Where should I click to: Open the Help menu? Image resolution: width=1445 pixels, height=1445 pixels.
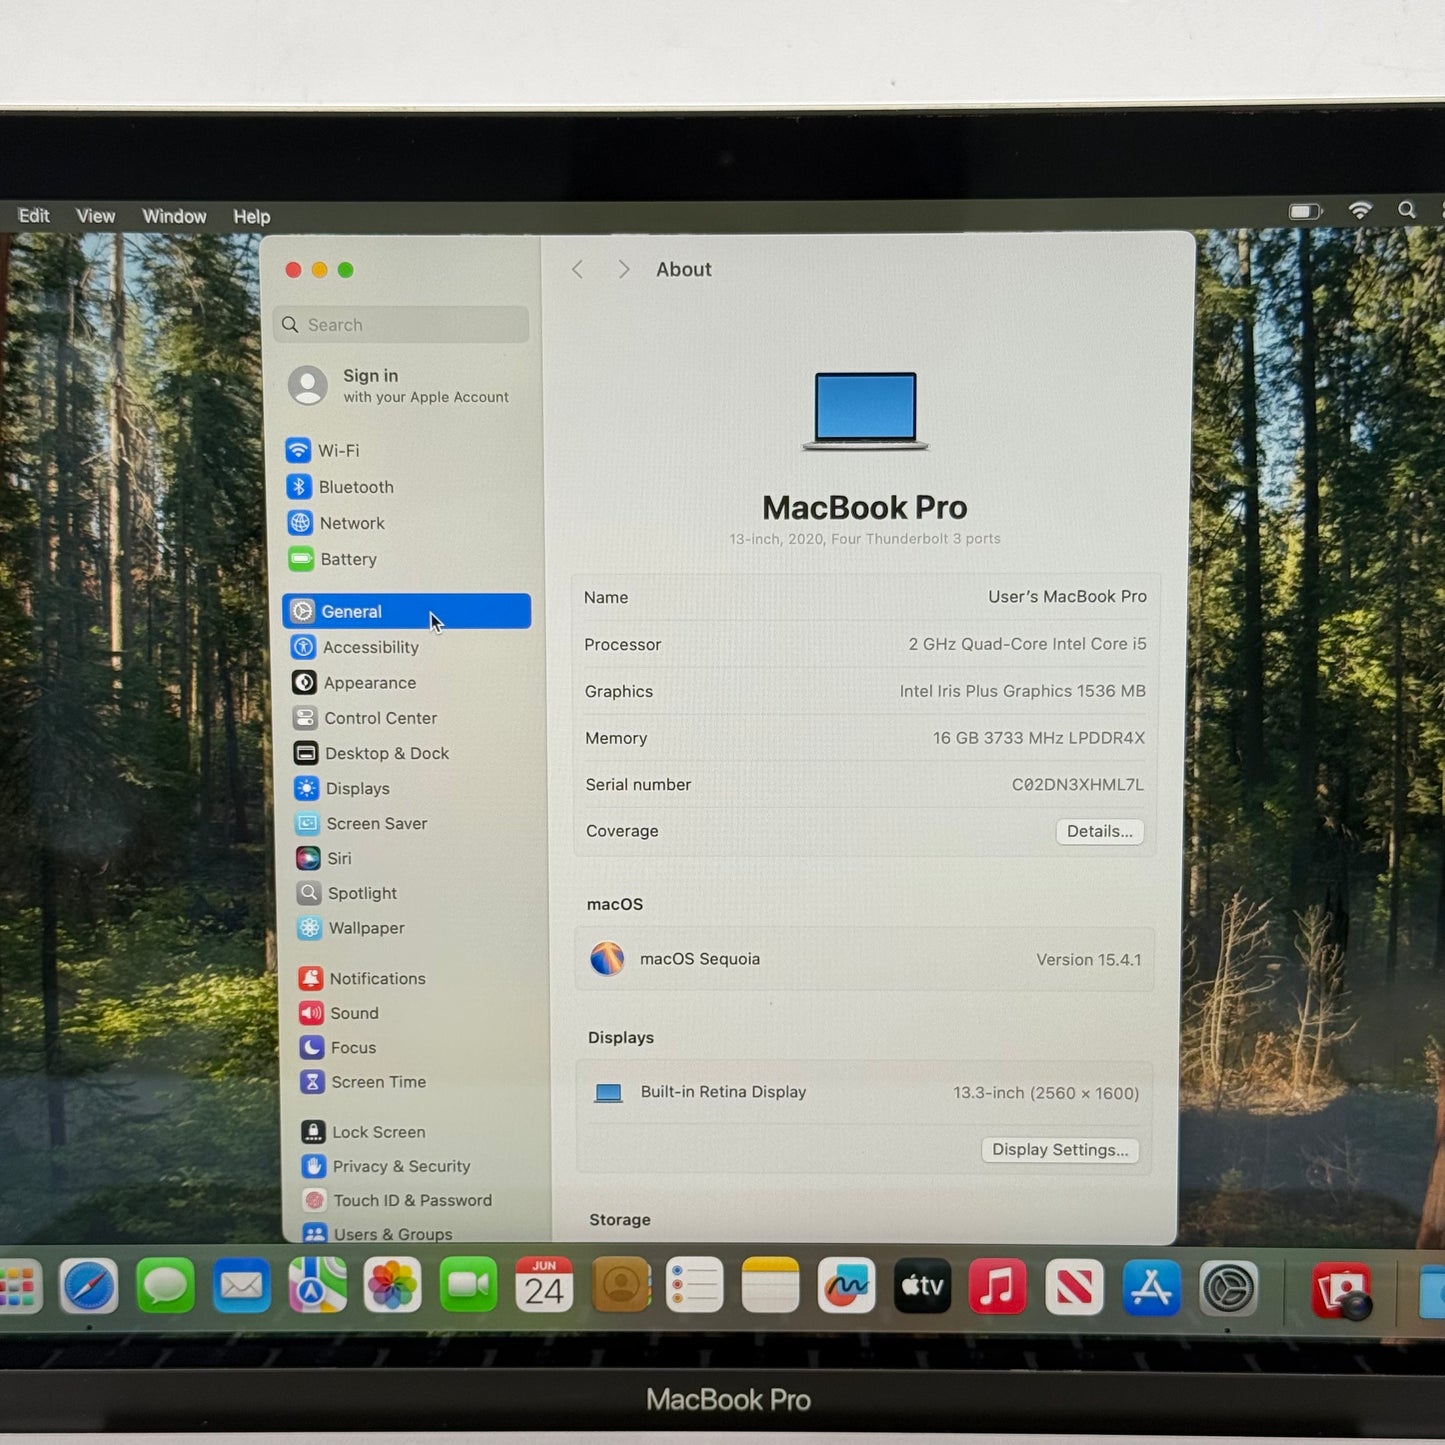(252, 216)
